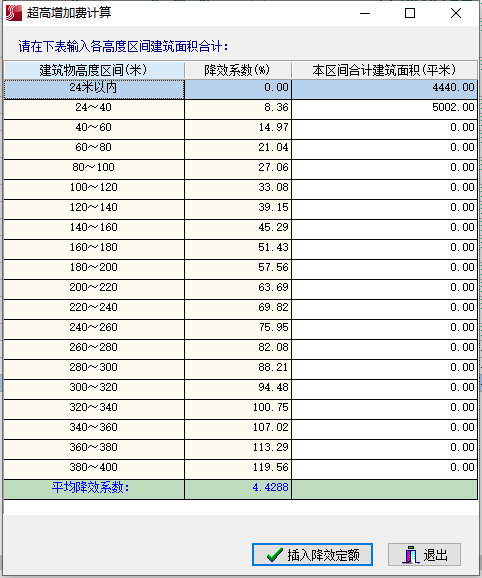
Task: Click 插入降效定额 button
Action: [312, 554]
